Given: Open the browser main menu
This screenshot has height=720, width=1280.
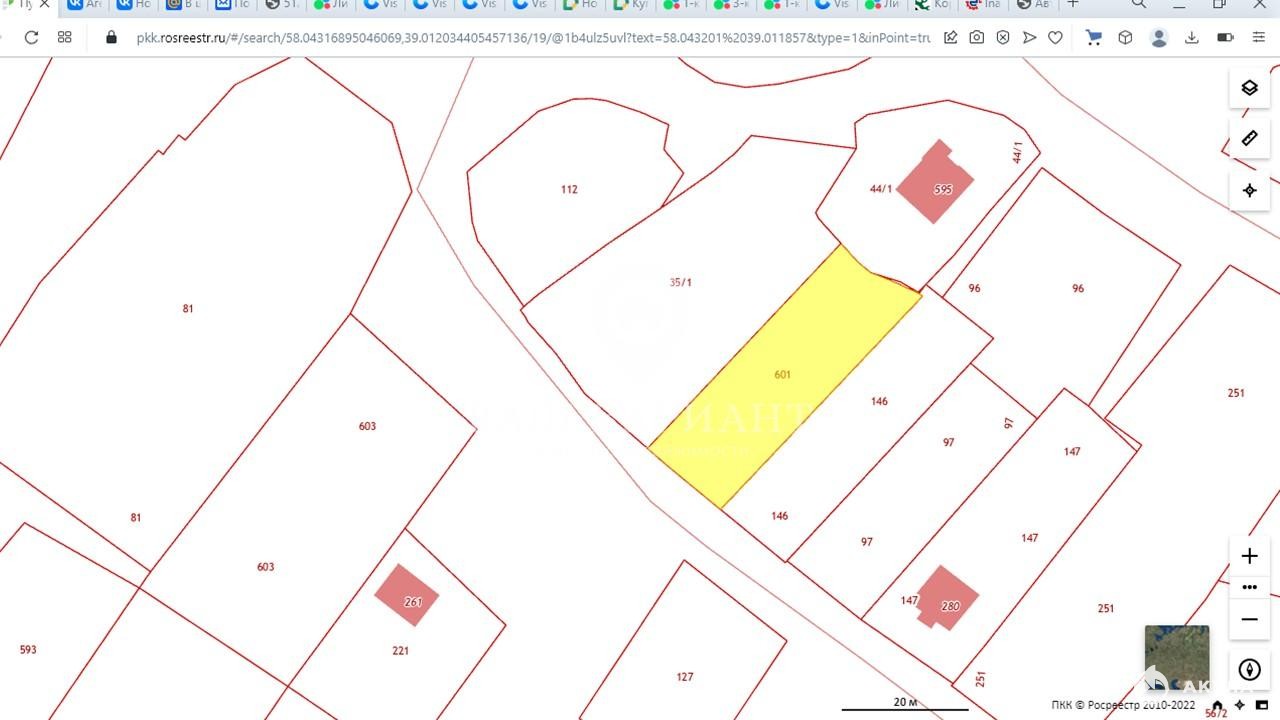Looking at the screenshot, I should tap(1259, 37).
